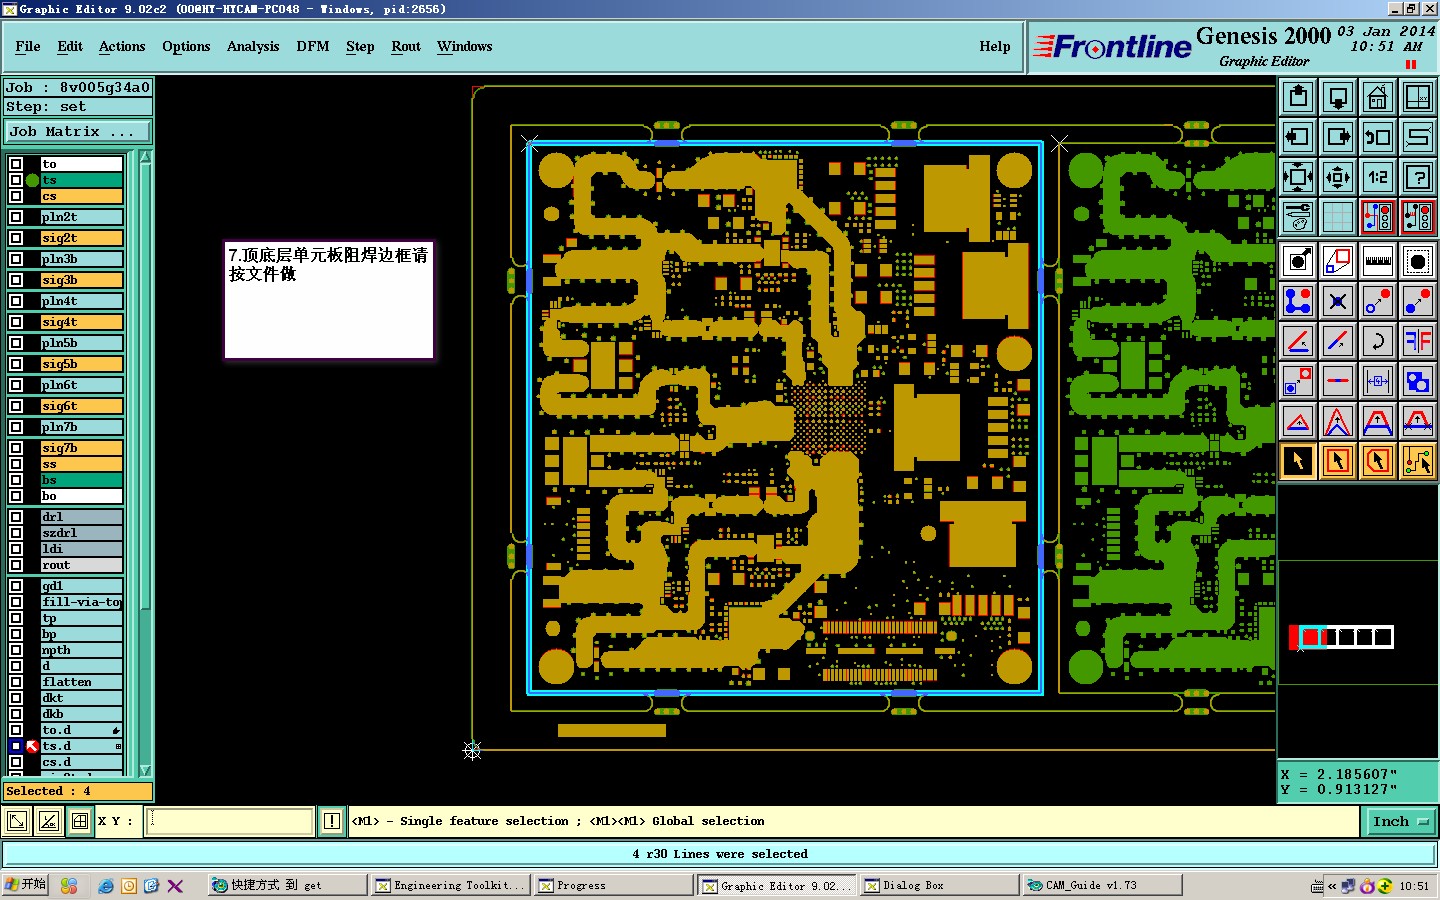Select the sig3b layer row
Screen dimensions: 1440x900
(x=81, y=280)
